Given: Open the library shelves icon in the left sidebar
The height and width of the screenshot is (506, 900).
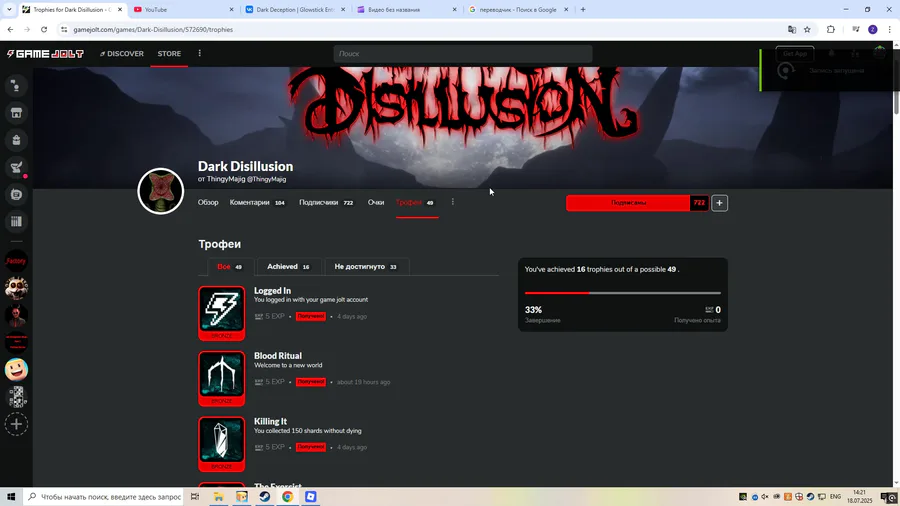Looking at the screenshot, I should [16, 221].
